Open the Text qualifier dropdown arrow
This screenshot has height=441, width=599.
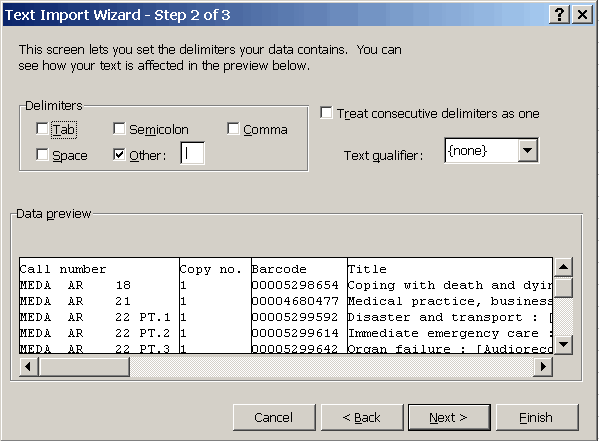[527, 150]
